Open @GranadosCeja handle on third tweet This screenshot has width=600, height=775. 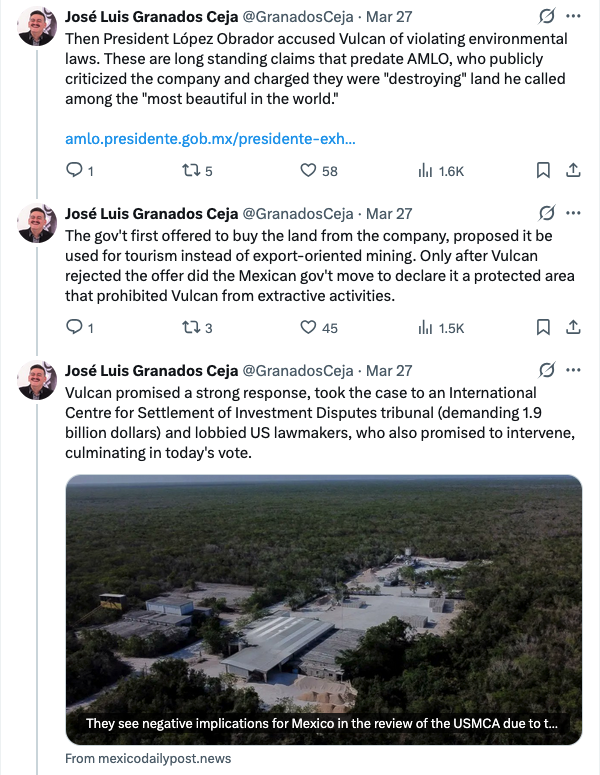pos(298,371)
